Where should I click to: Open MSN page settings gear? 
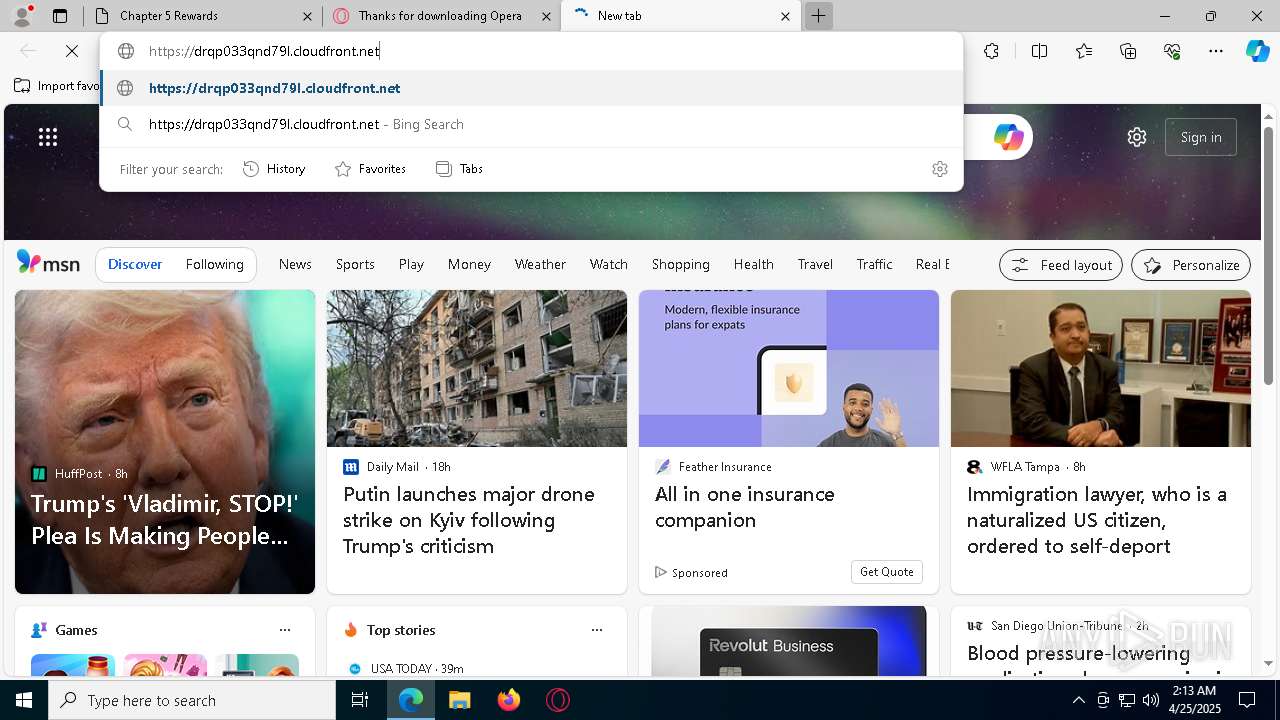[1137, 137]
